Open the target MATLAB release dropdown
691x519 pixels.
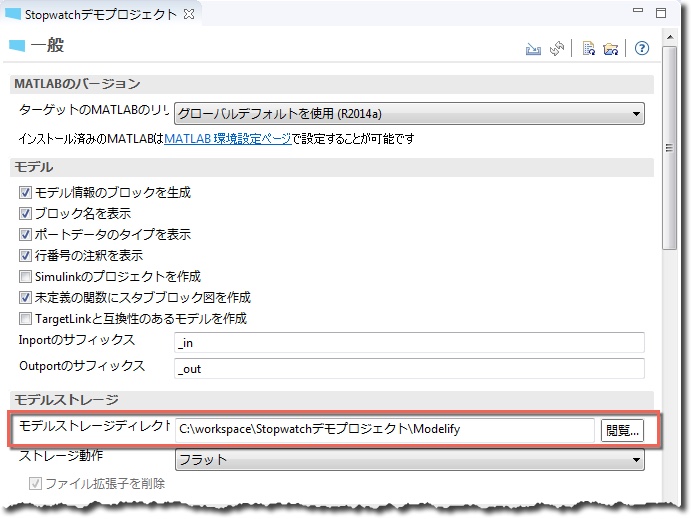[409, 114]
